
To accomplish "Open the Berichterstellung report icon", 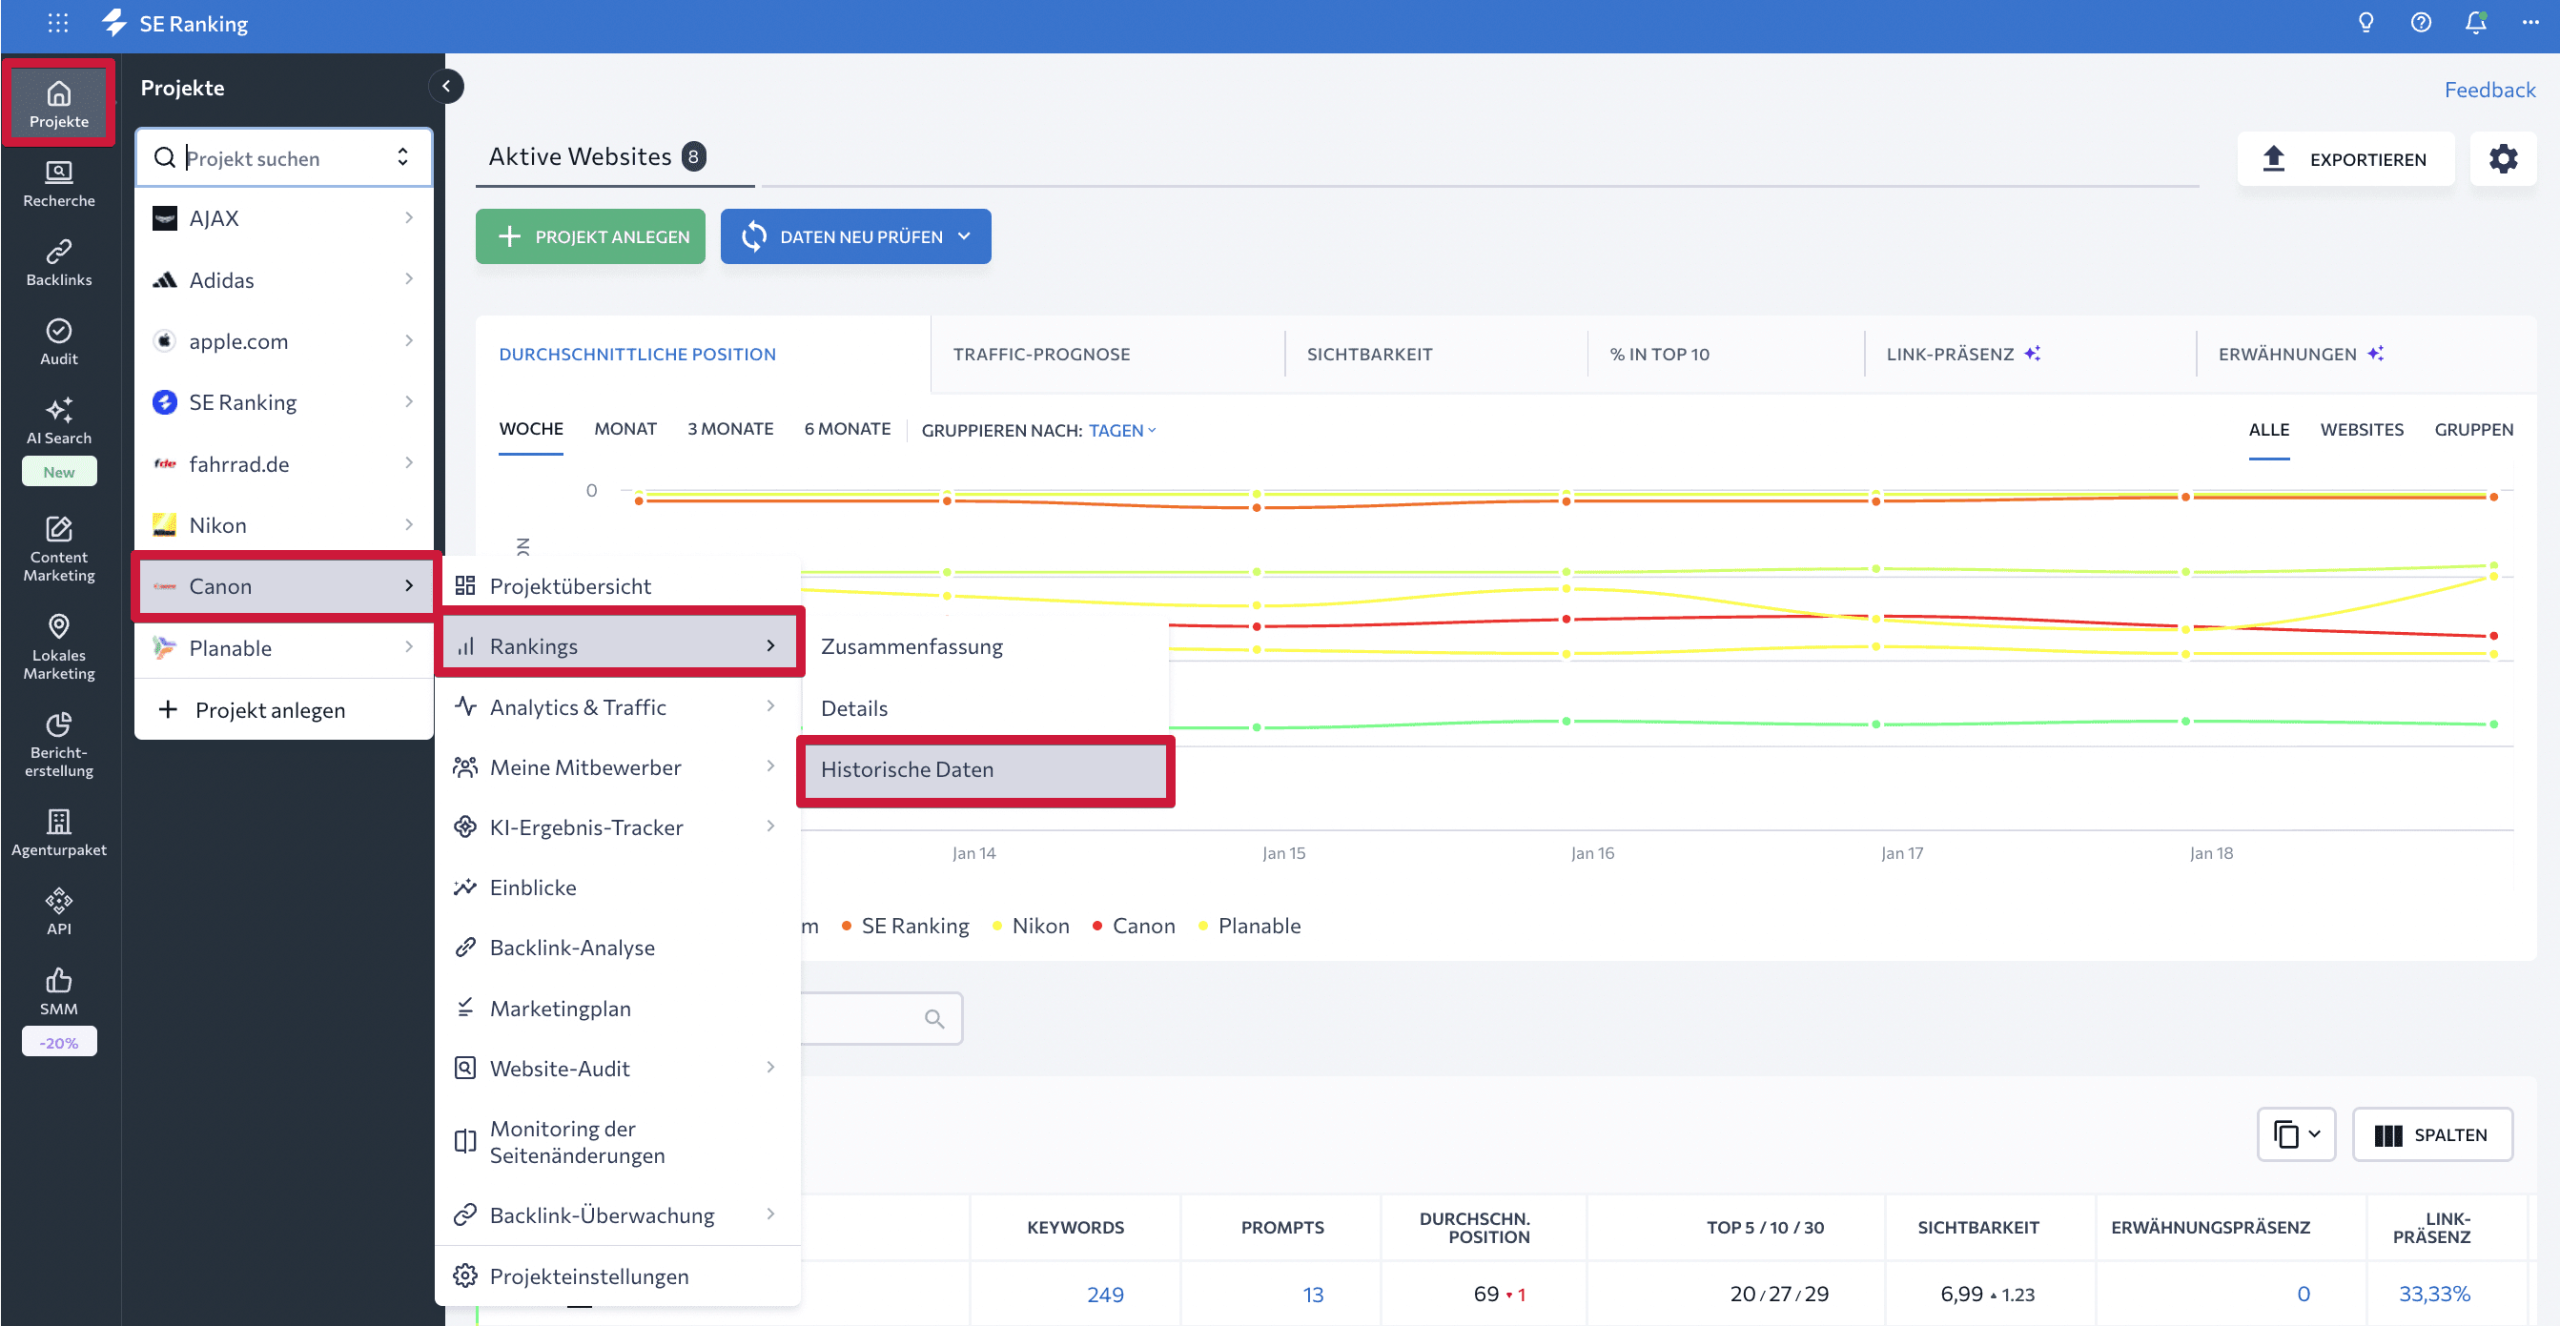I will [59, 724].
